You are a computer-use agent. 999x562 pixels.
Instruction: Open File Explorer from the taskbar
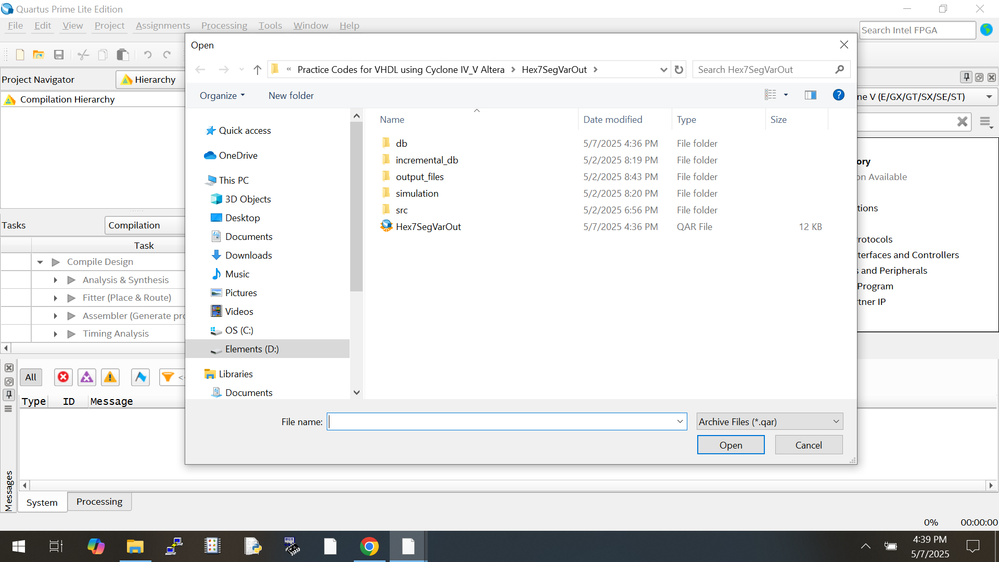coord(134,546)
